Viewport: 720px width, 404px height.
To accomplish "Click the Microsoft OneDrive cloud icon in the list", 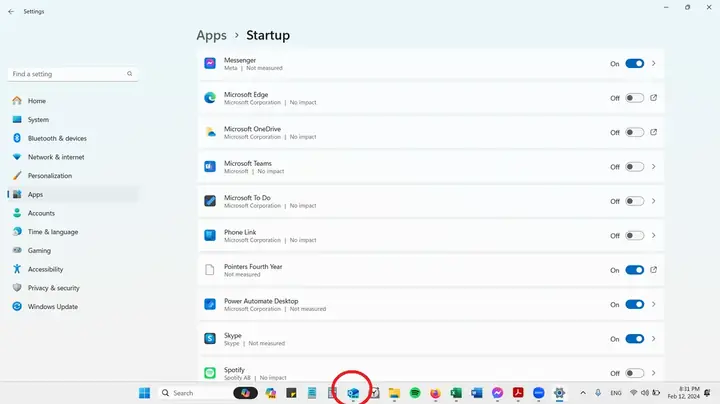I will click(x=210, y=132).
